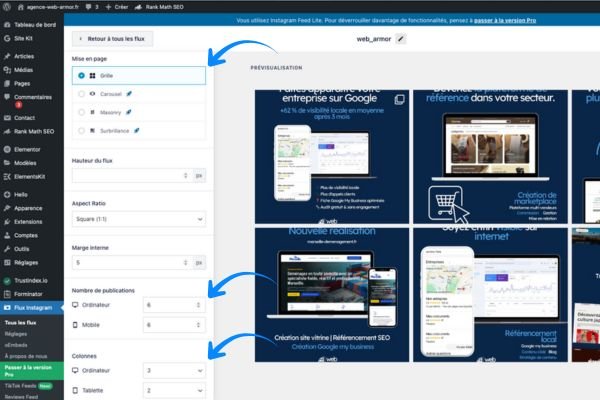Open Réglages in main sidebar

click(x=31, y=263)
